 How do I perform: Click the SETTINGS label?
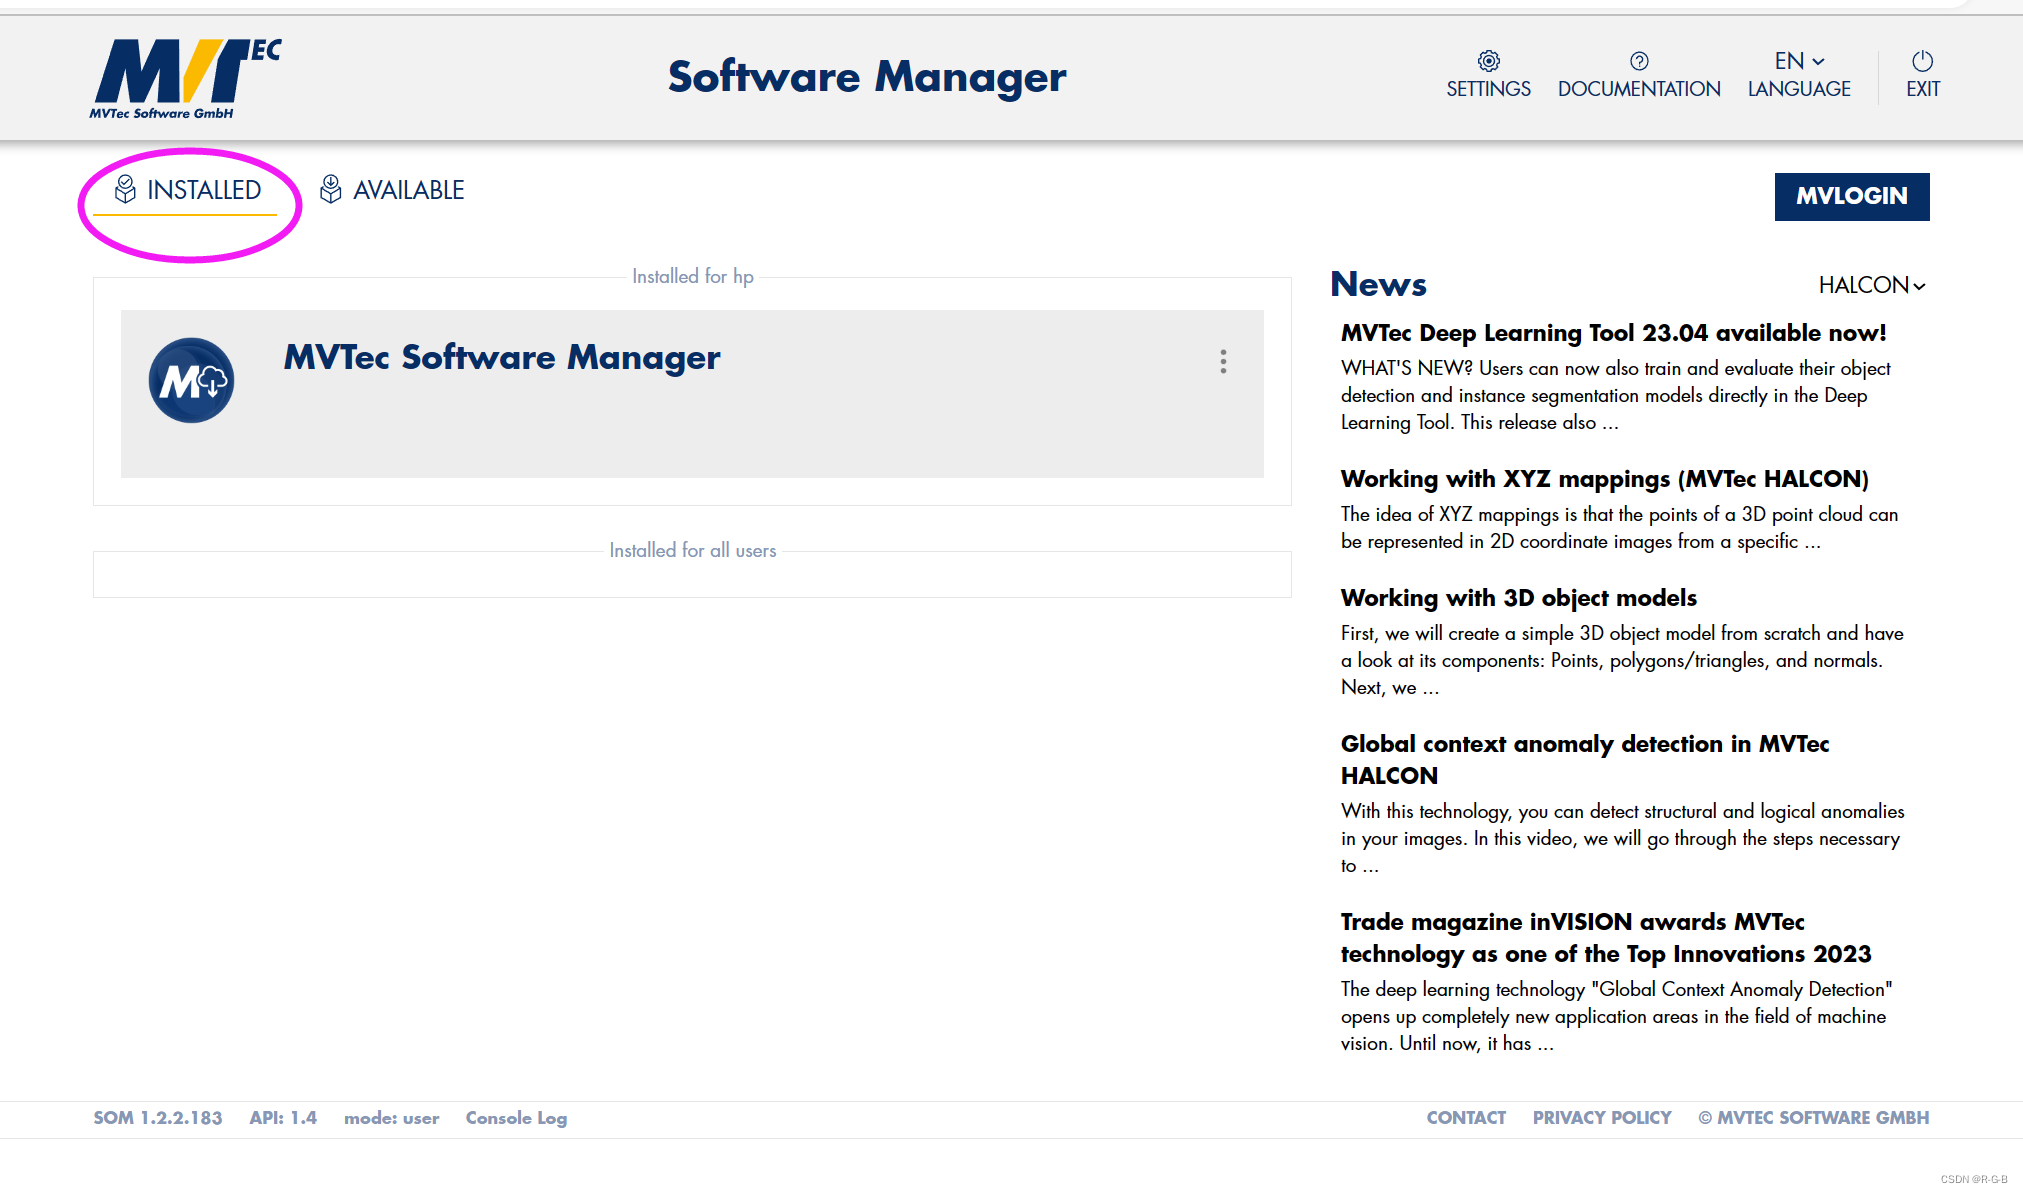(1488, 89)
